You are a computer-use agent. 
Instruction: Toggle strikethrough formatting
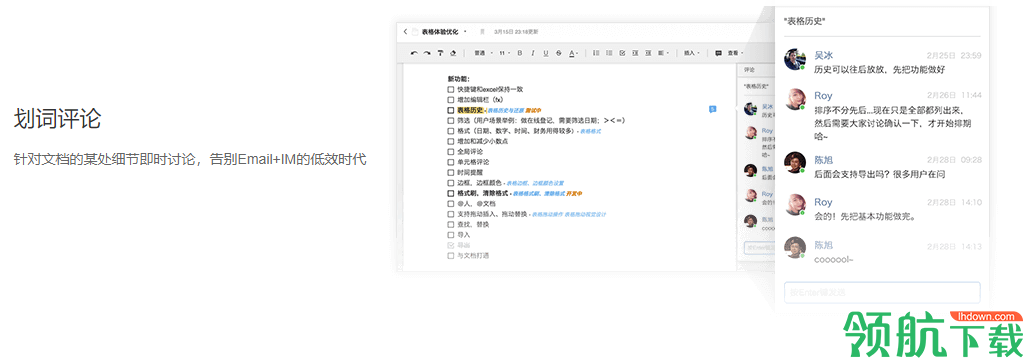558,53
